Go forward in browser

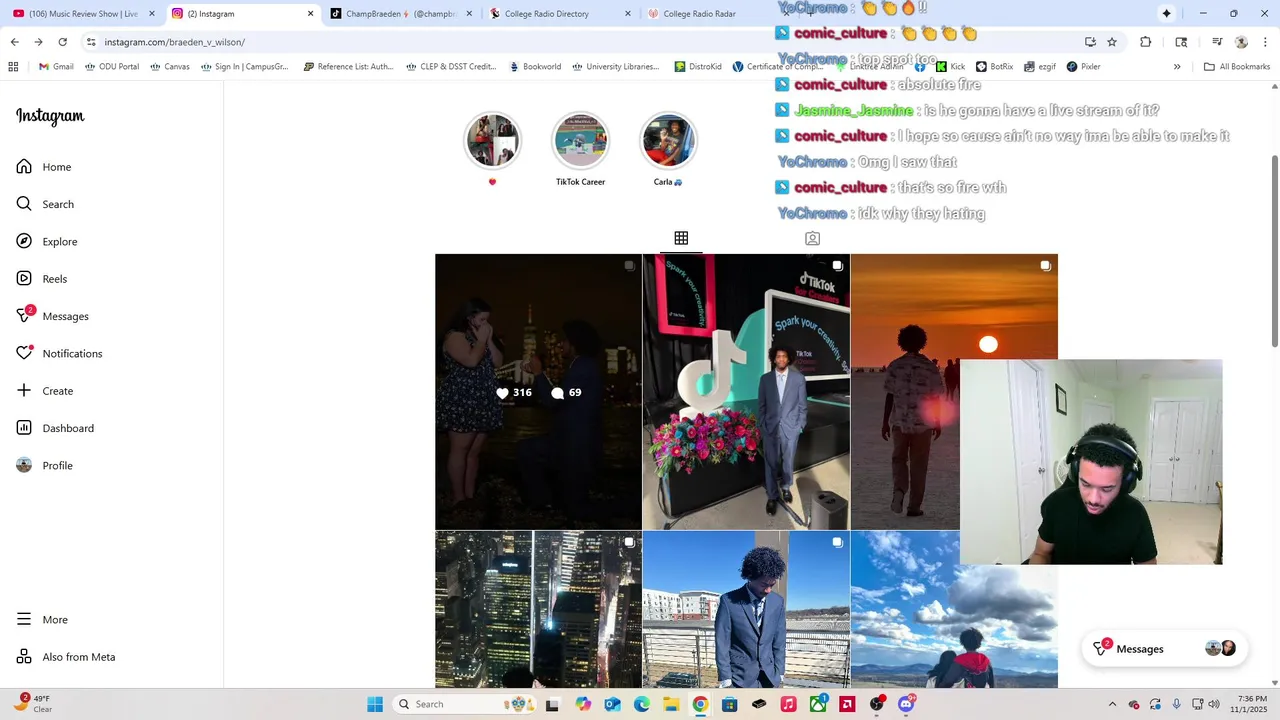38,42
